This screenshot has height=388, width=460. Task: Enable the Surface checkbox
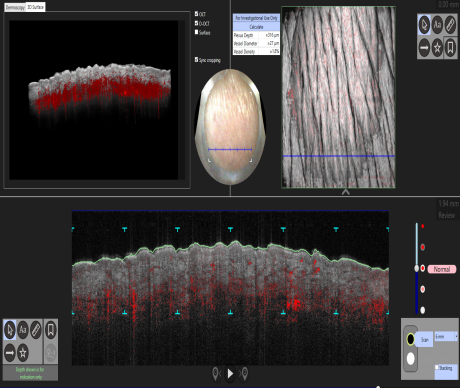[197, 32]
